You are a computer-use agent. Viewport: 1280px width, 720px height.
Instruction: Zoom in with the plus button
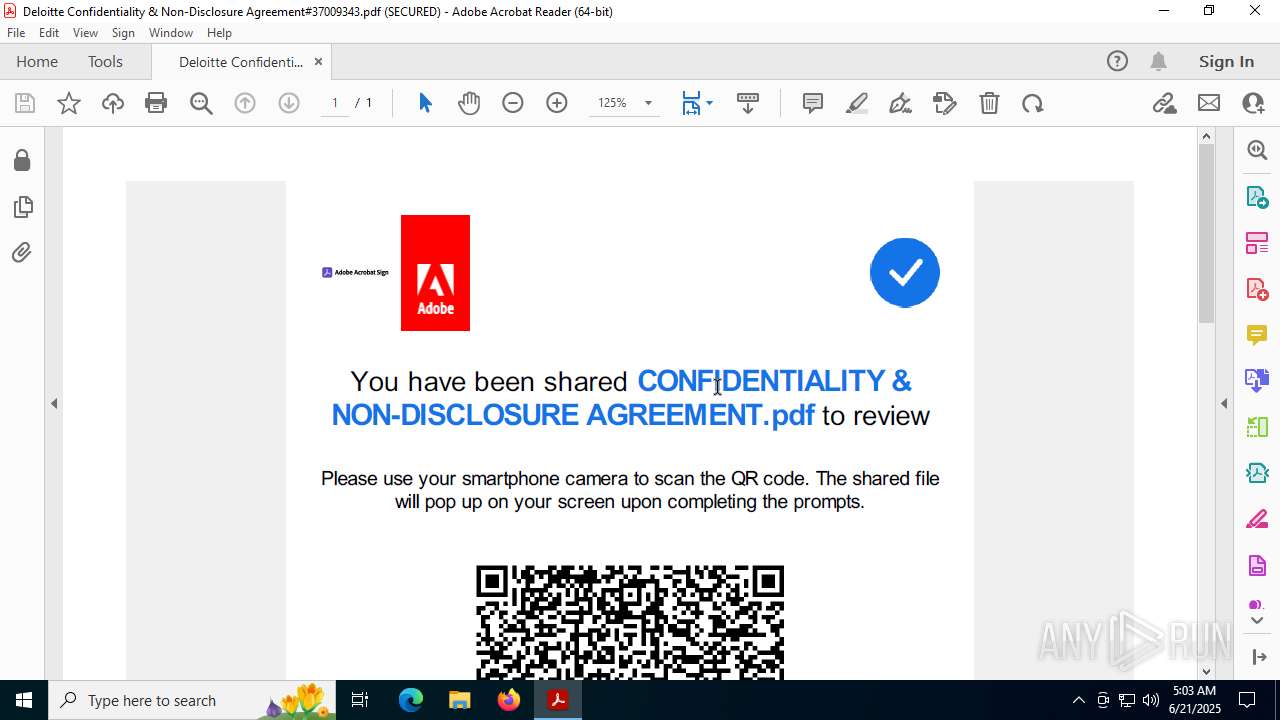(x=557, y=103)
